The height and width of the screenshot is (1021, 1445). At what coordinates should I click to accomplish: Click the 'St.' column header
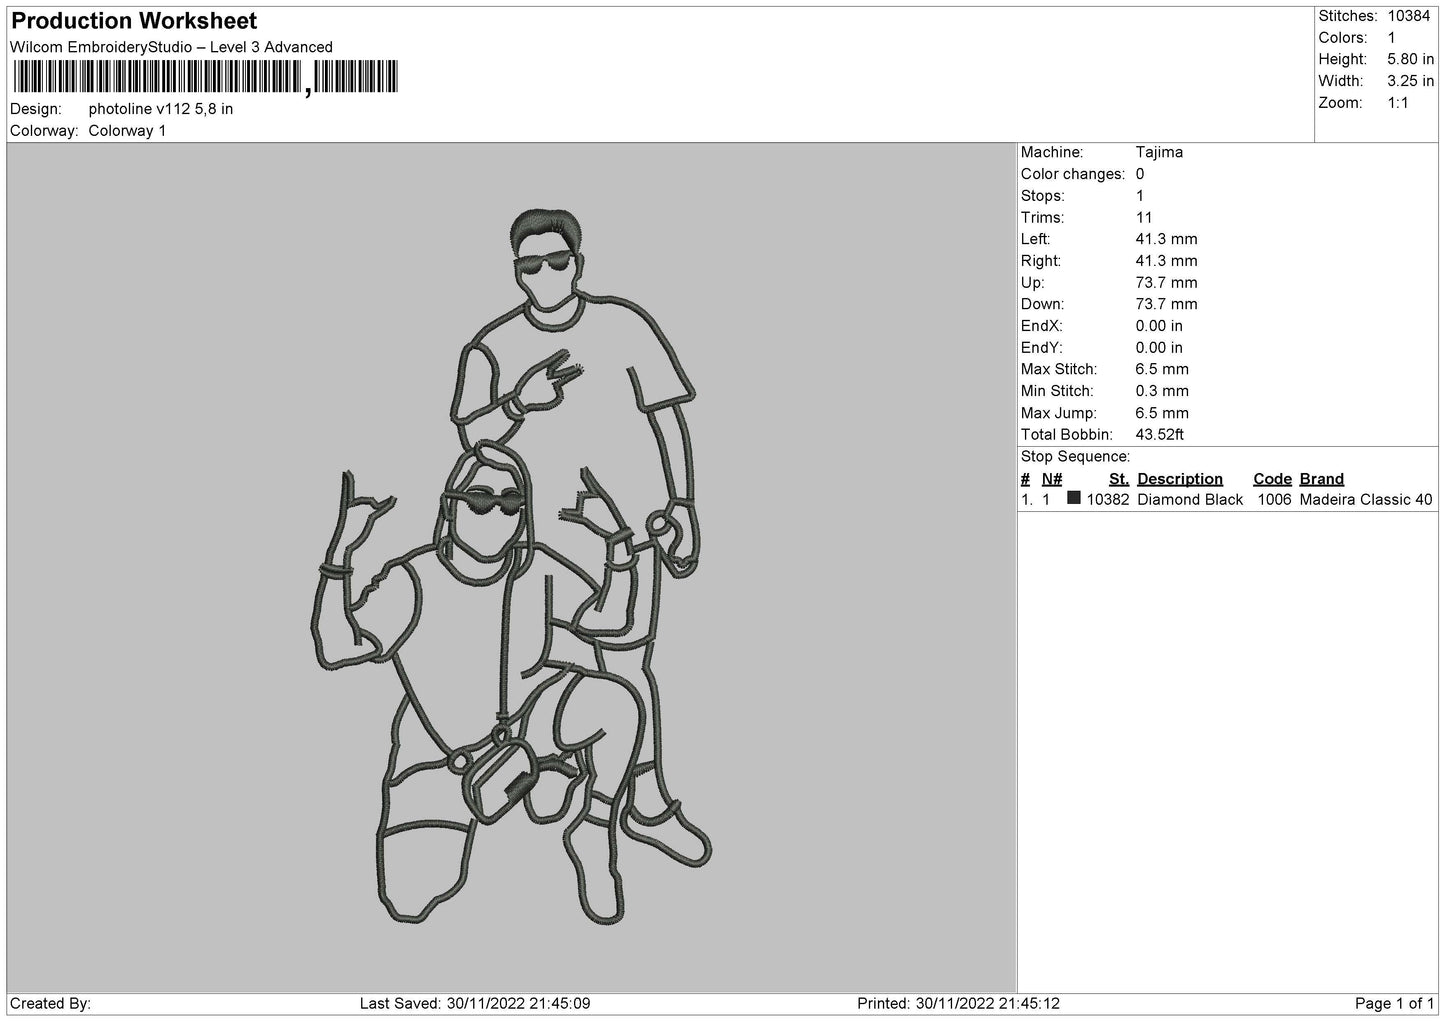coord(1119,480)
